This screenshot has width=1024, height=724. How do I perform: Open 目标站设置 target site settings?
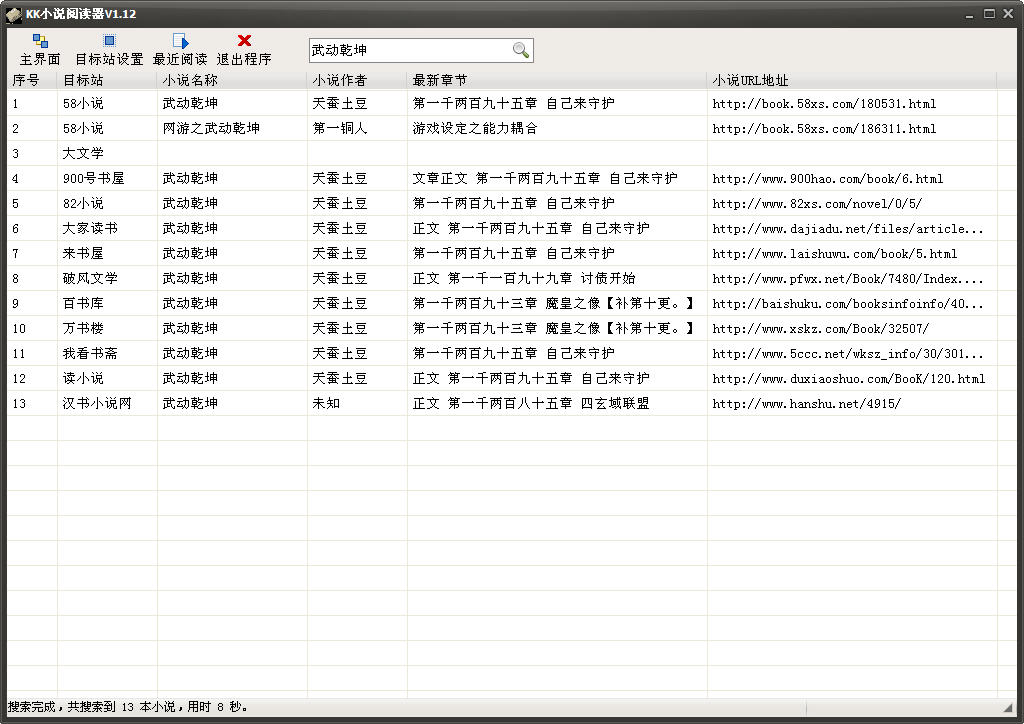point(109,50)
